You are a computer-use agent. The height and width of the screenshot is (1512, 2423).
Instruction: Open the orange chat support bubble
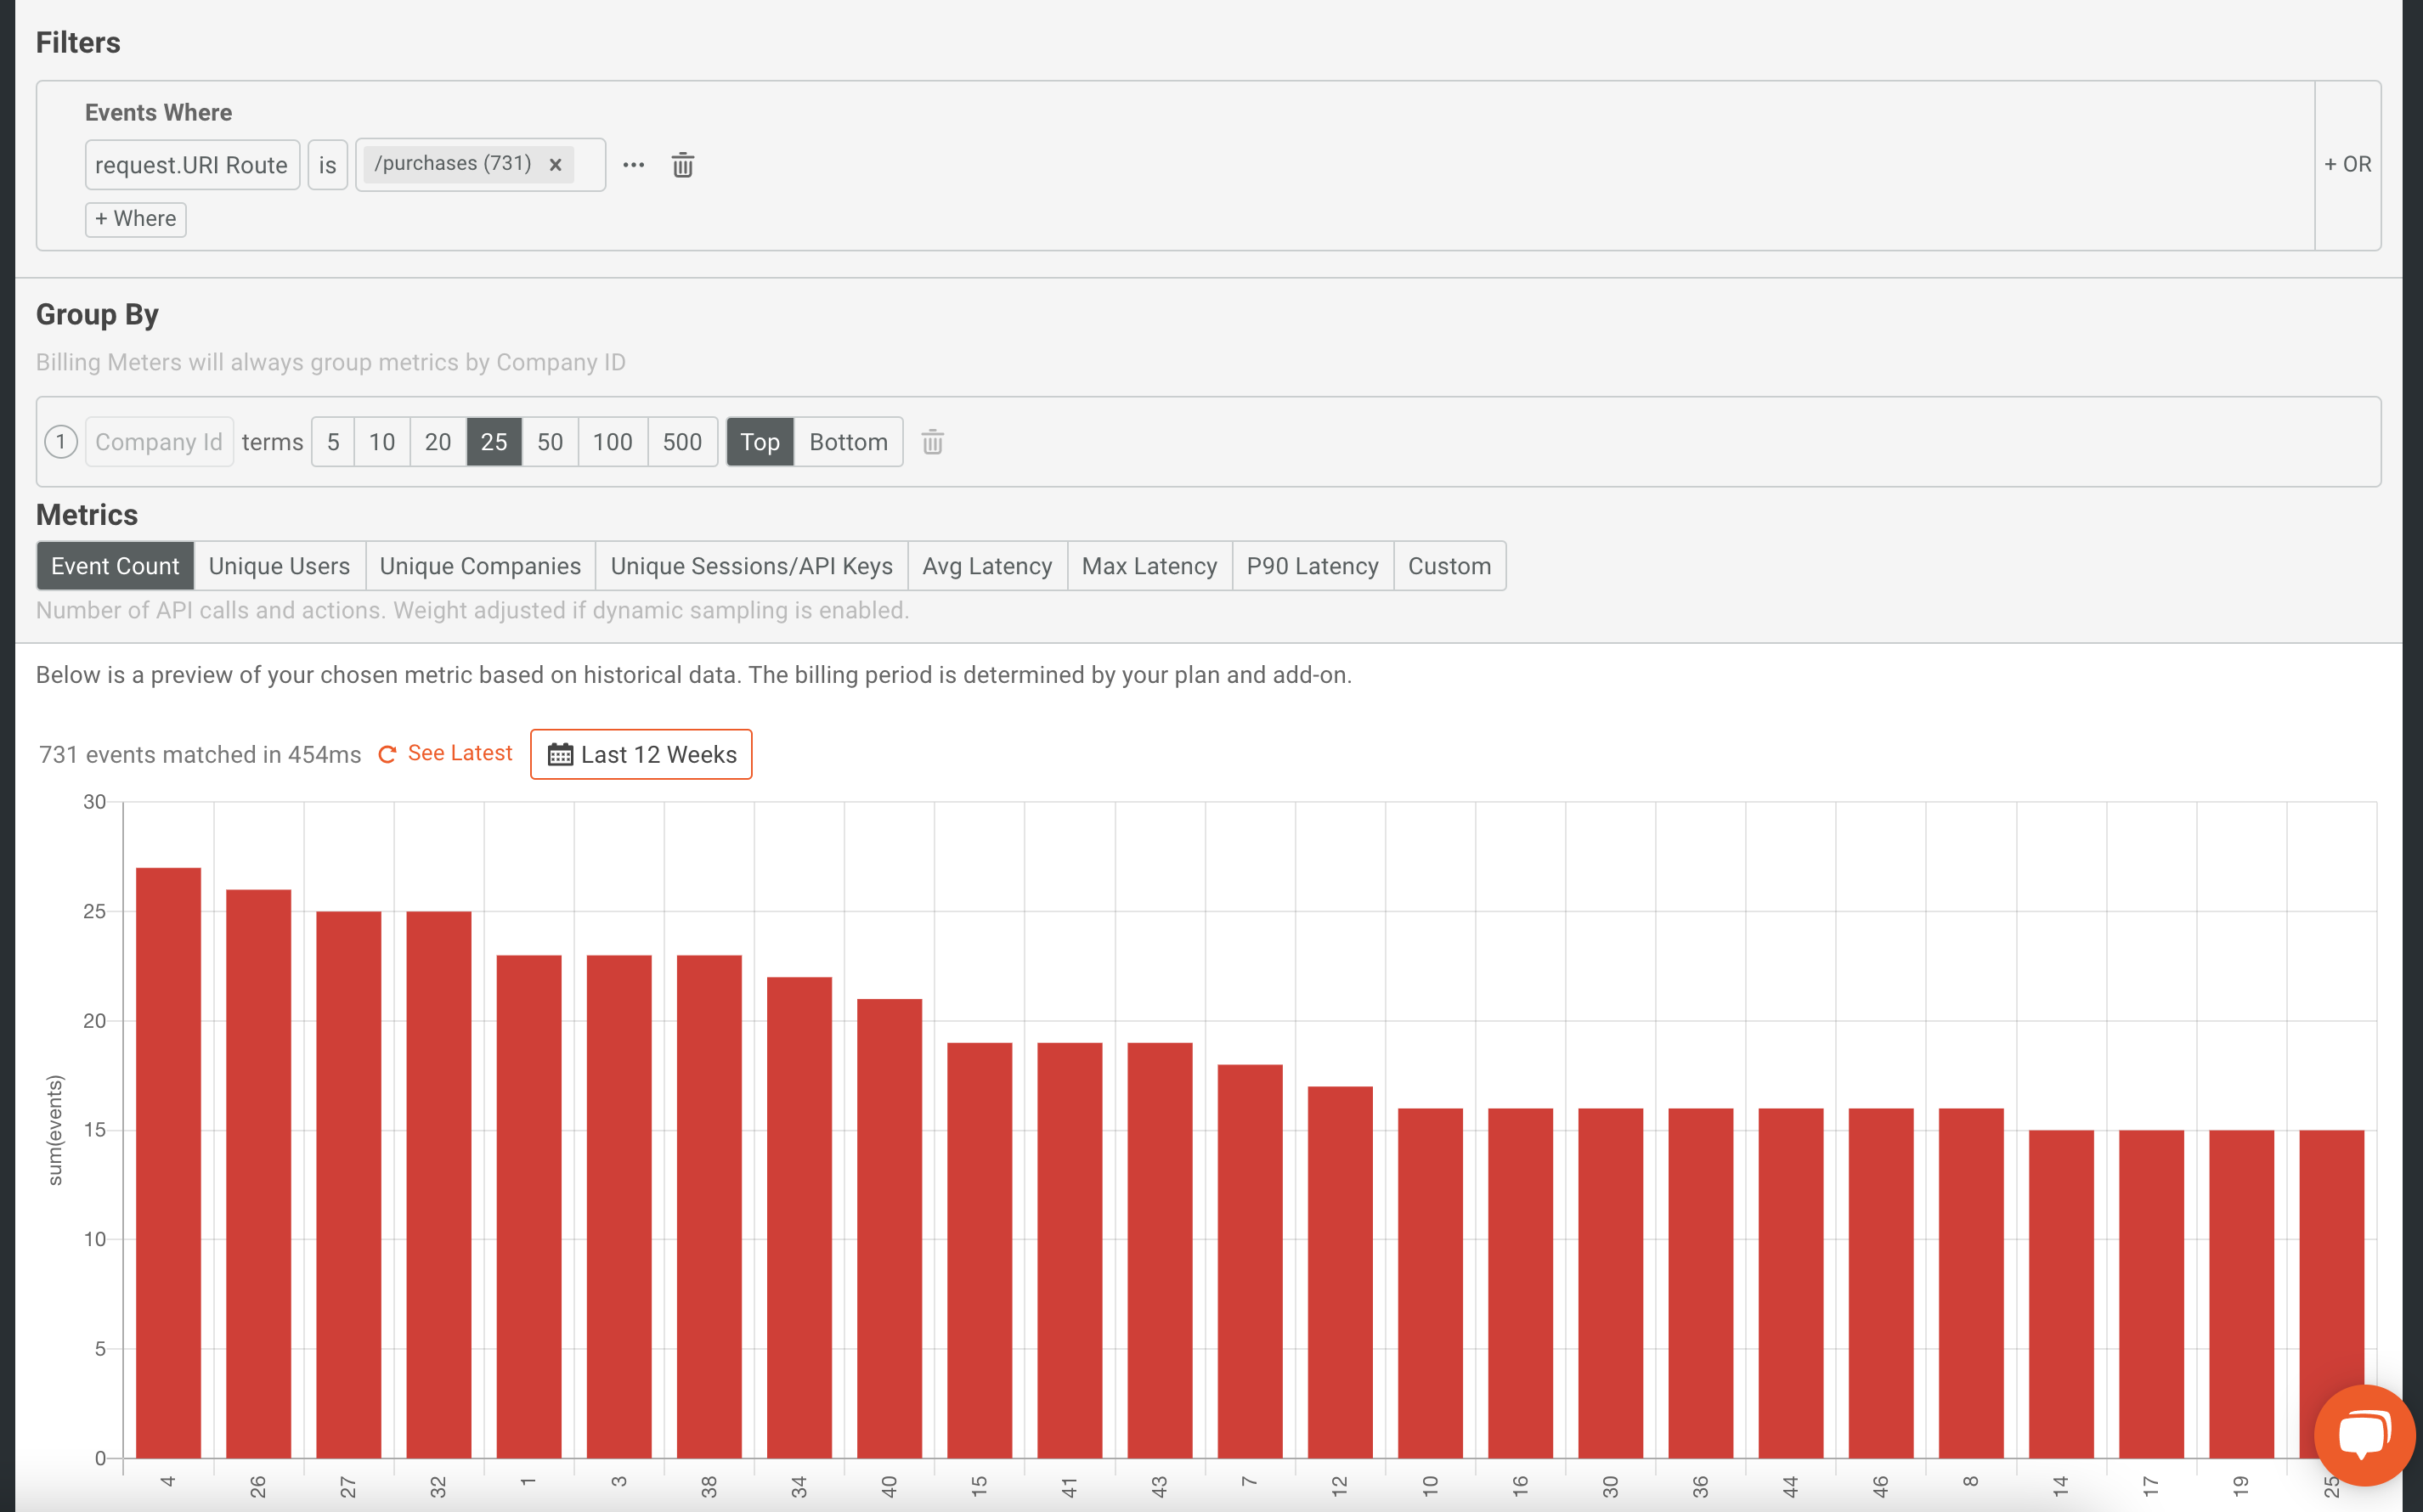[2364, 1435]
